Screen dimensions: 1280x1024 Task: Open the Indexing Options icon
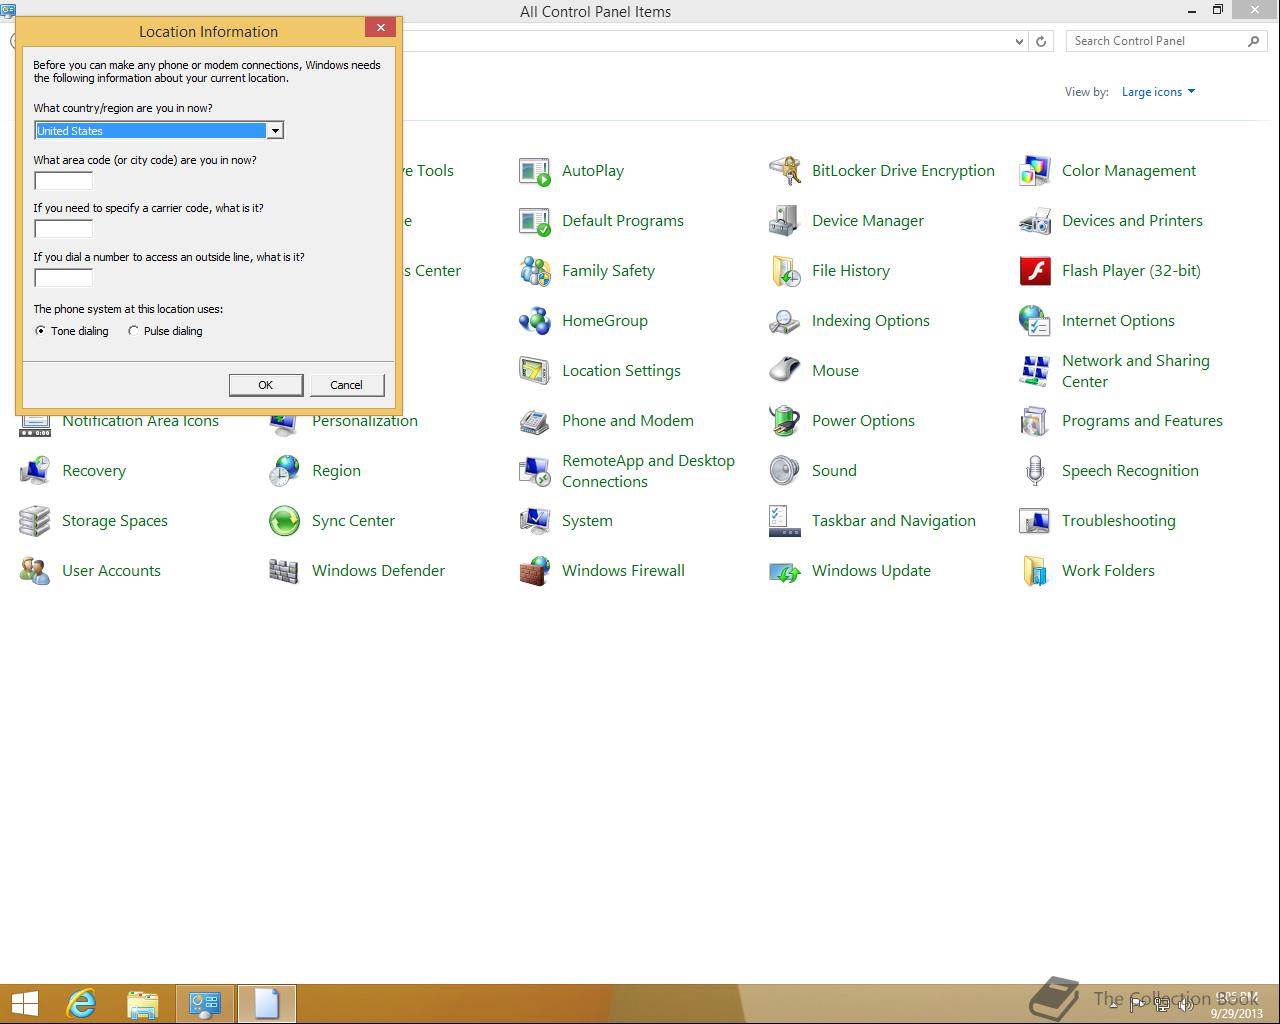coord(785,321)
